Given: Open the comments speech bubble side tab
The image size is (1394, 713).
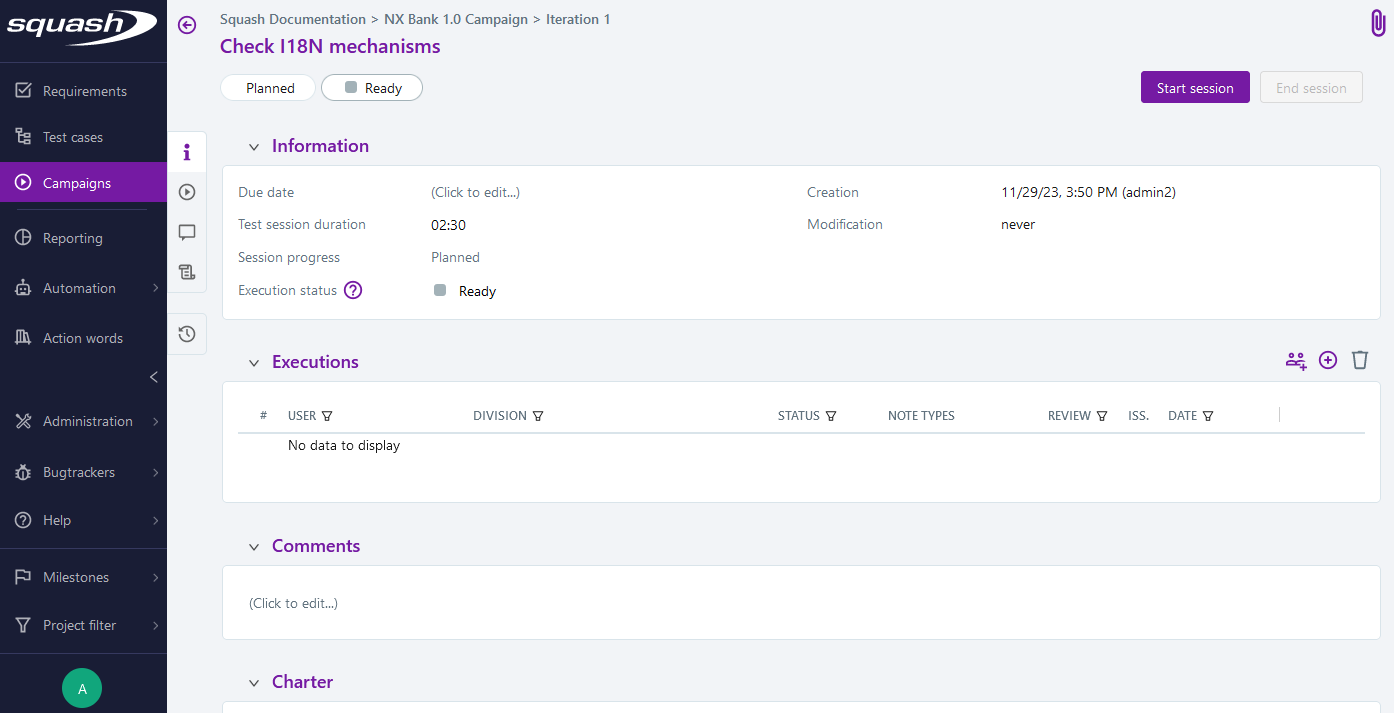Looking at the screenshot, I should pyautogui.click(x=187, y=232).
